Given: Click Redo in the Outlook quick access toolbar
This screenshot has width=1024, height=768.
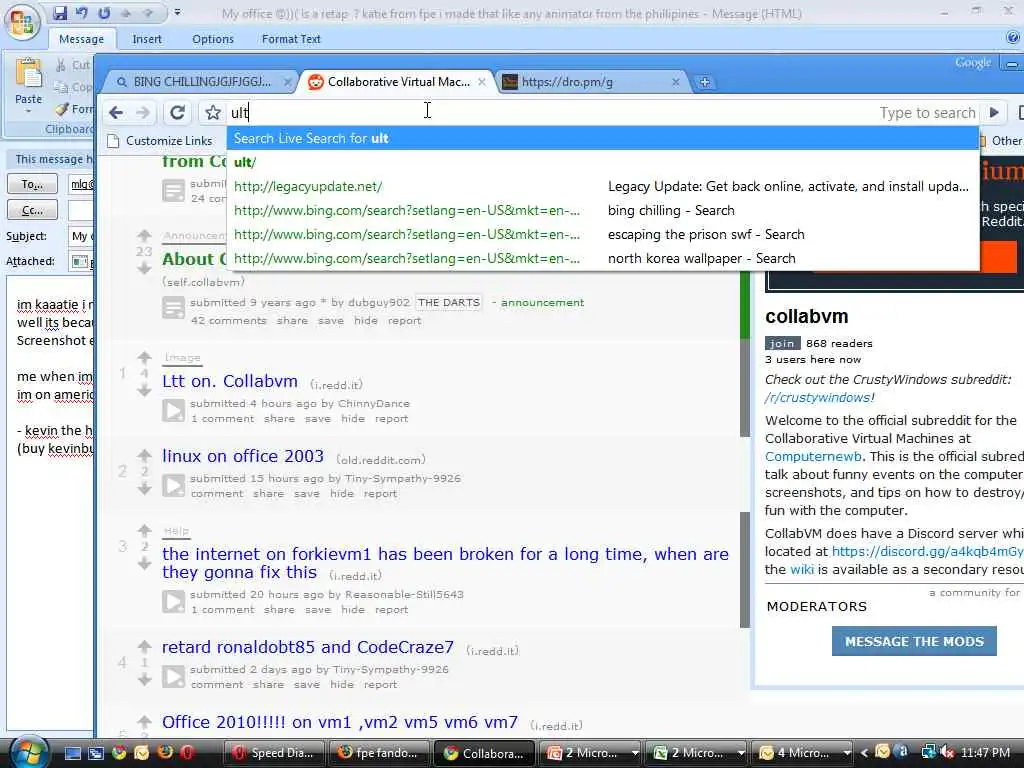Looking at the screenshot, I should tap(104, 13).
